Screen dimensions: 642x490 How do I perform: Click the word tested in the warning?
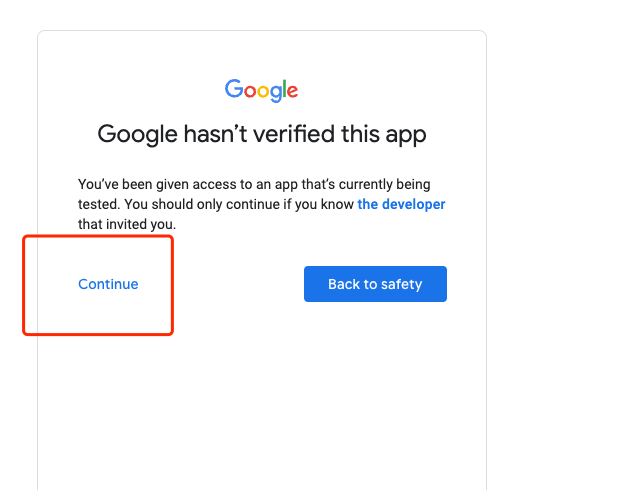tap(98, 204)
